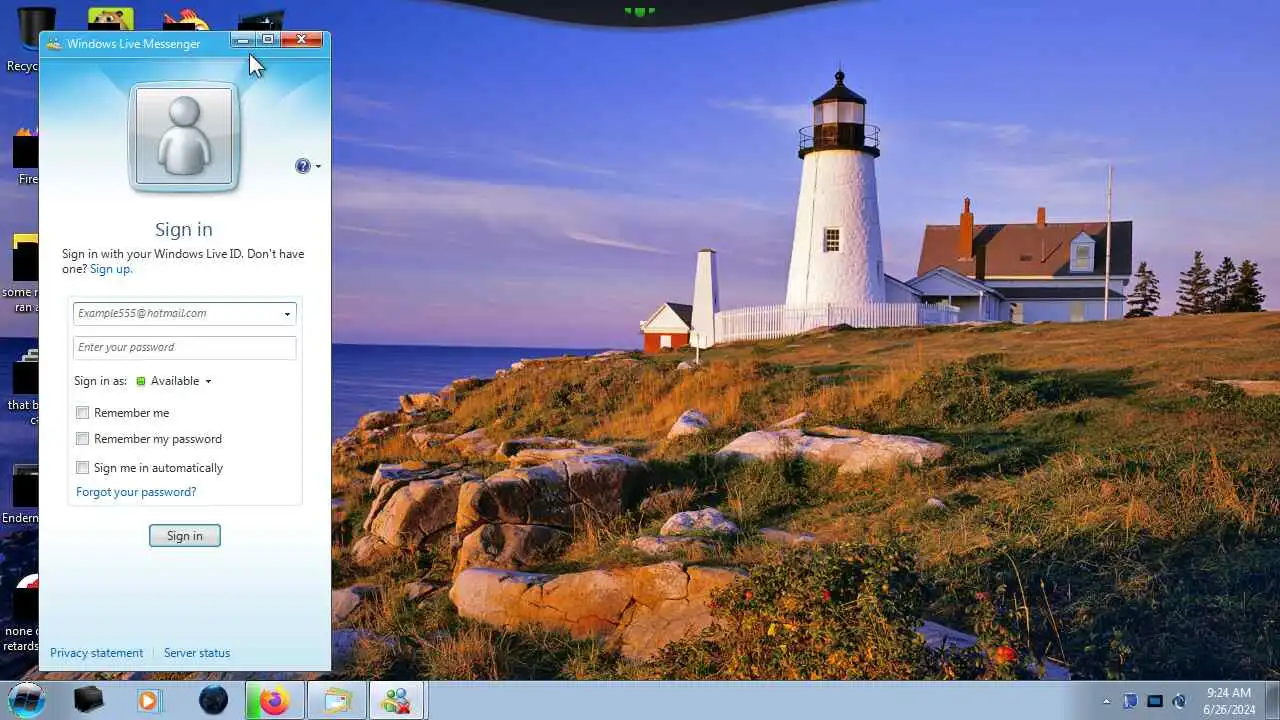Expand the email address dropdown arrow
Screen dimensions: 1280x720
[287, 314]
